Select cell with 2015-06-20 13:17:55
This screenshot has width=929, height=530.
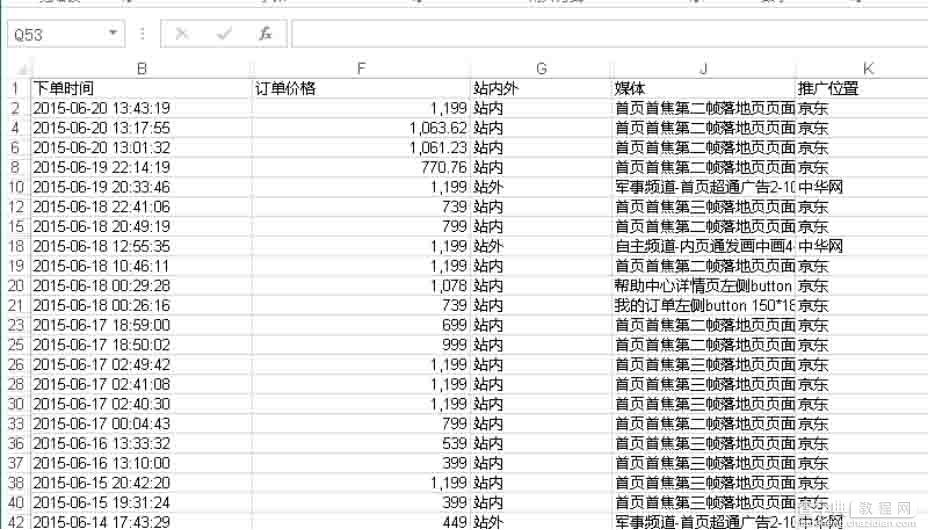pyautogui.click(x=142, y=128)
